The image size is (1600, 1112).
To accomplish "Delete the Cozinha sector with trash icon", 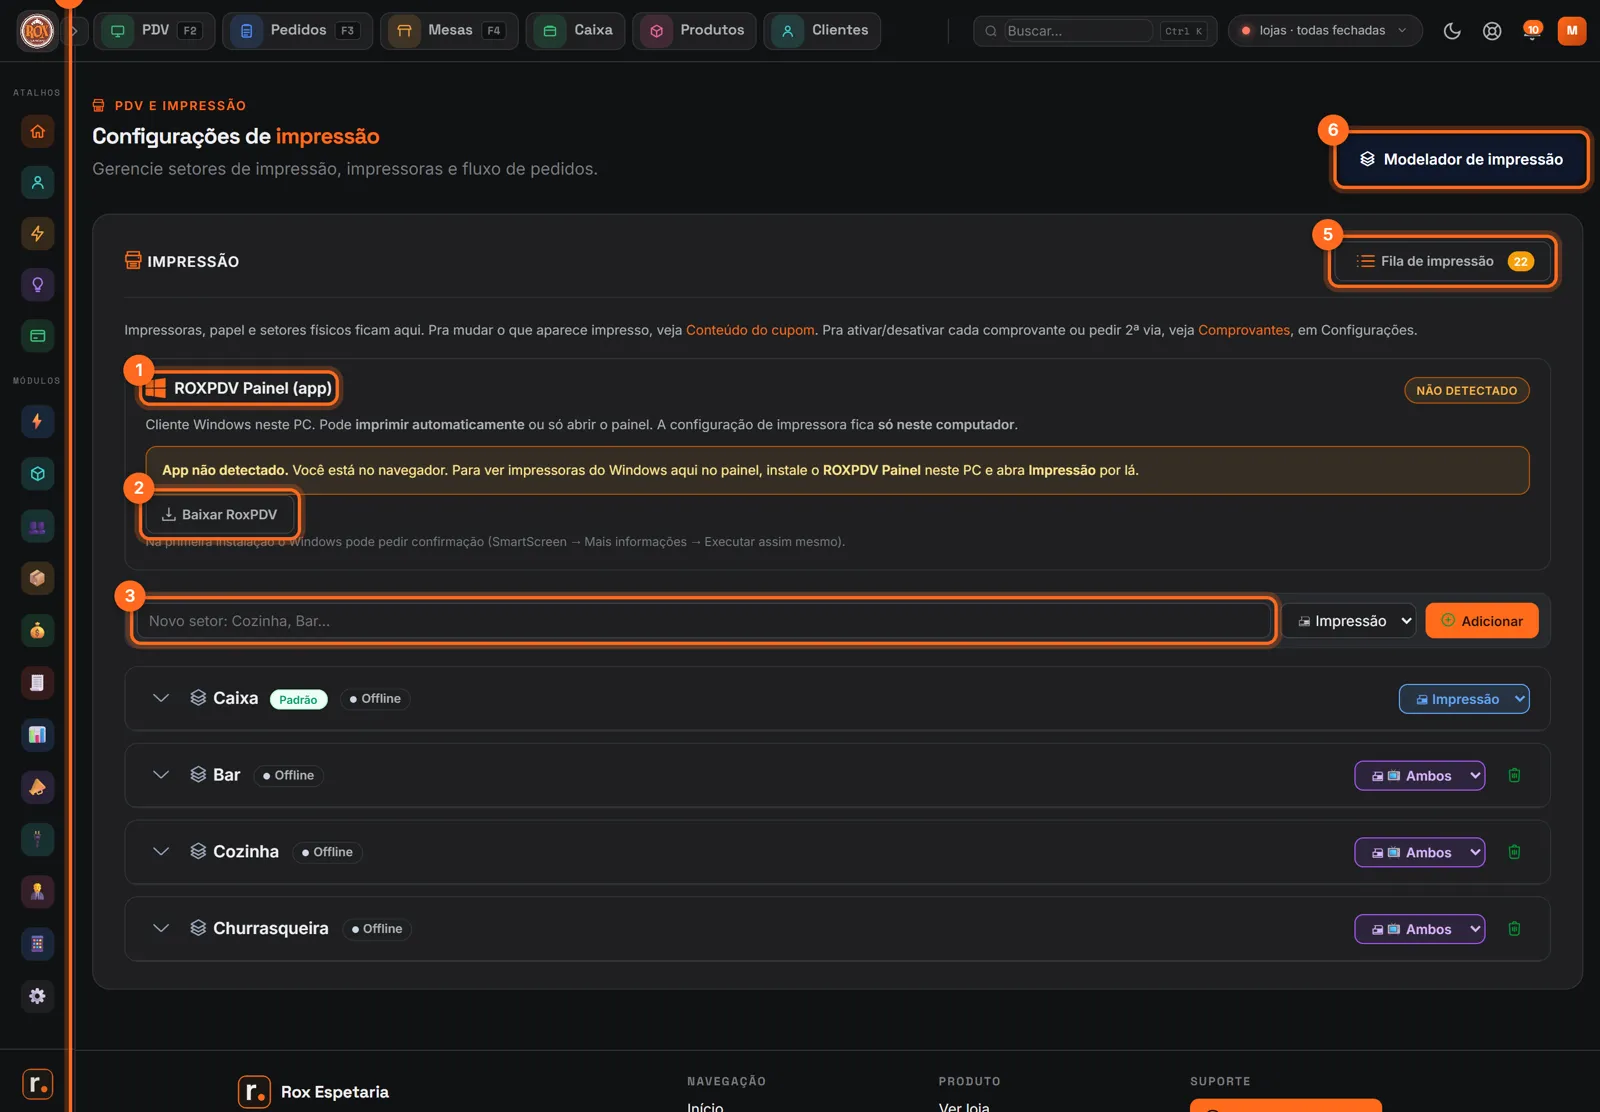I will pyautogui.click(x=1514, y=852).
